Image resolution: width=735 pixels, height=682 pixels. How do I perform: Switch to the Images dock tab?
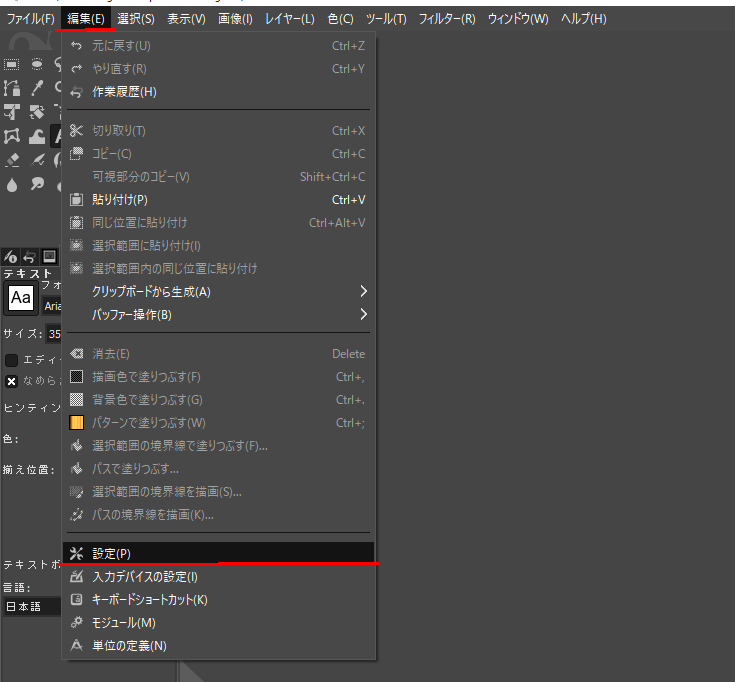pyautogui.click(x=49, y=256)
